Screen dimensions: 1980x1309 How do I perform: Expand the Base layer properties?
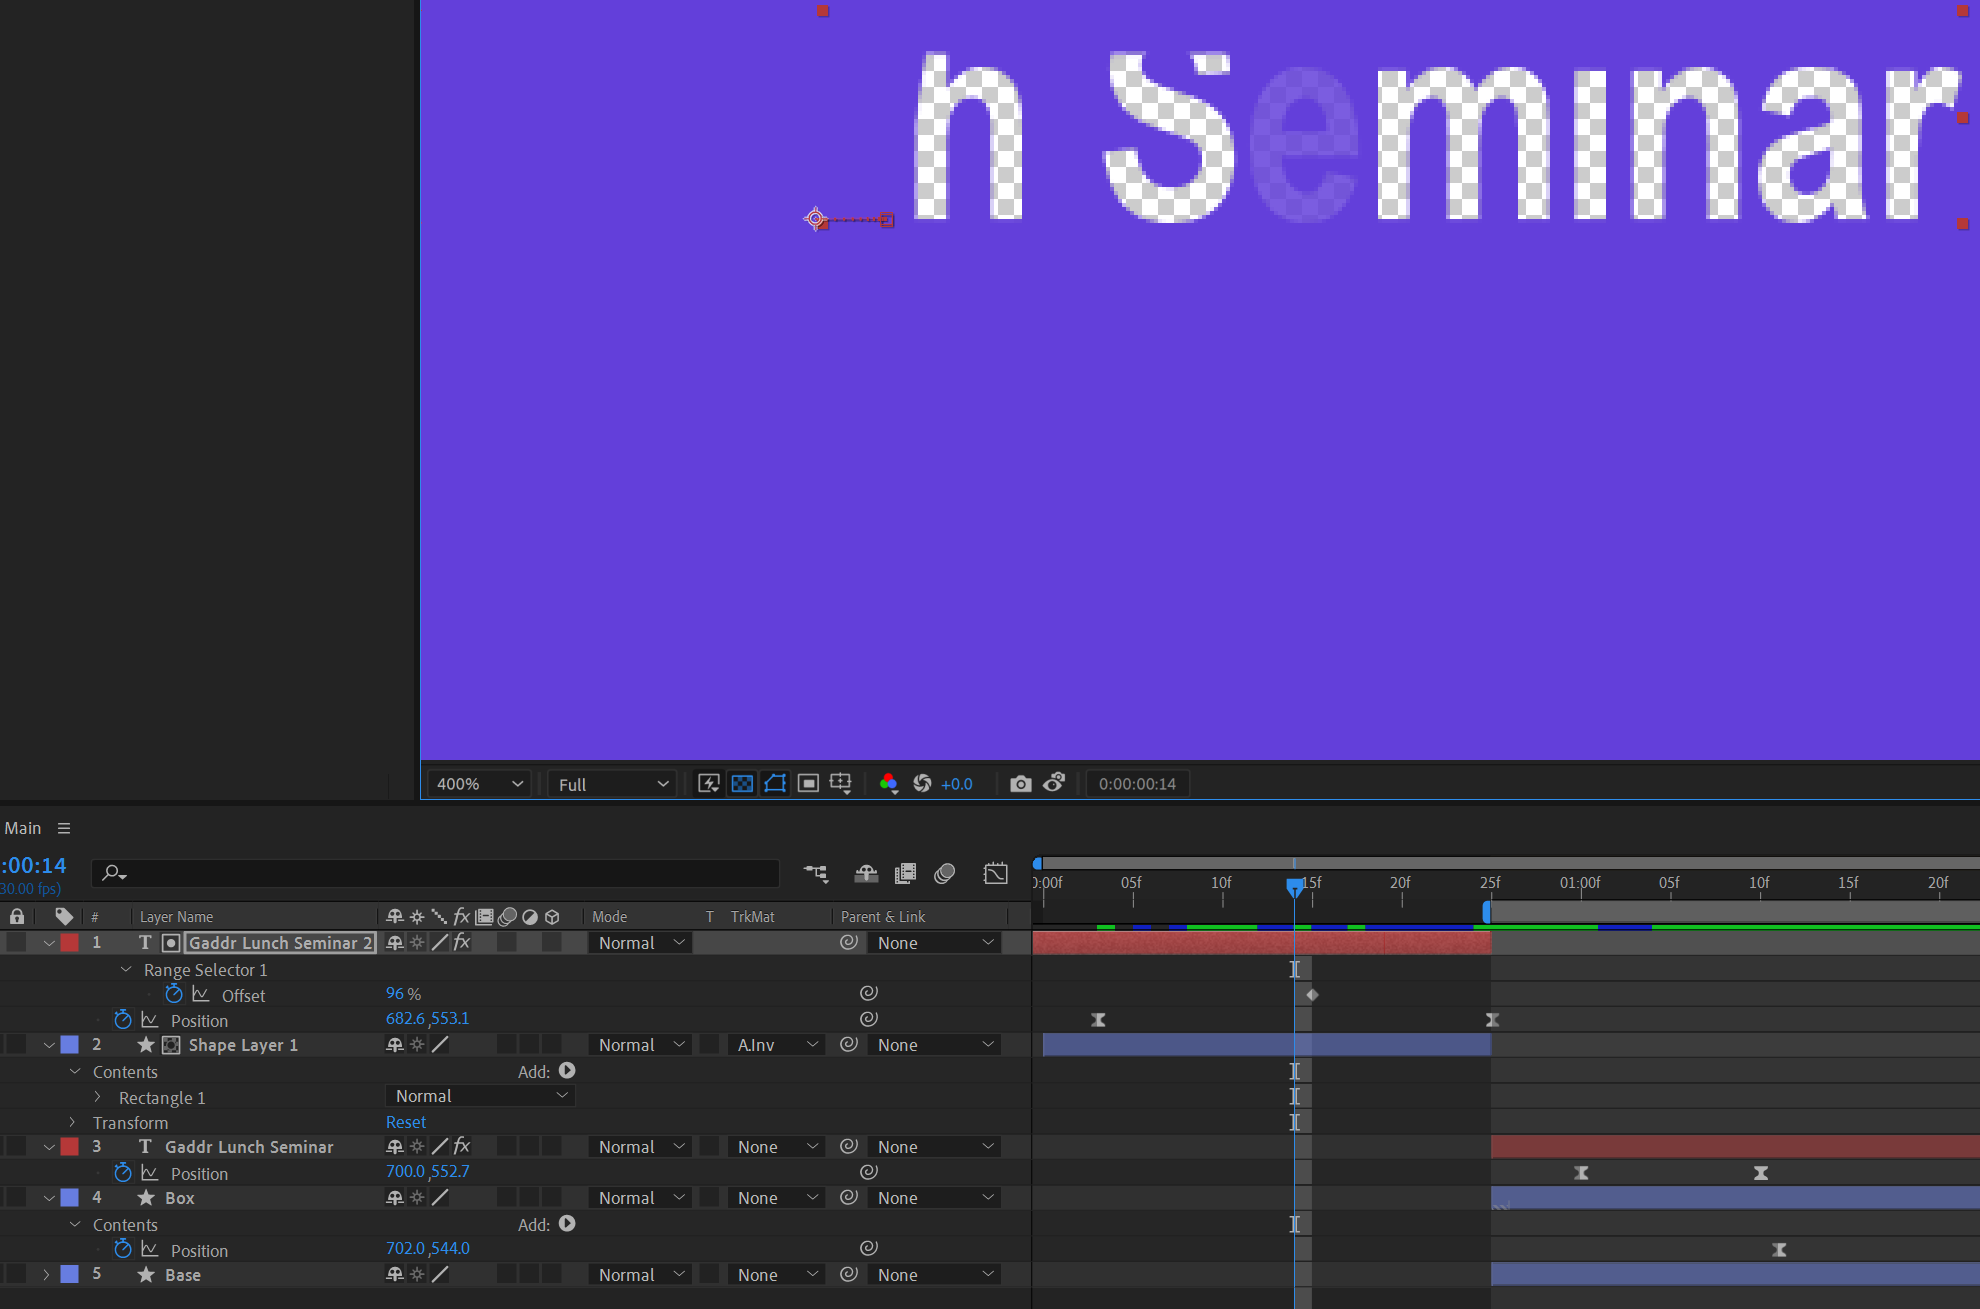[x=46, y=1275]
